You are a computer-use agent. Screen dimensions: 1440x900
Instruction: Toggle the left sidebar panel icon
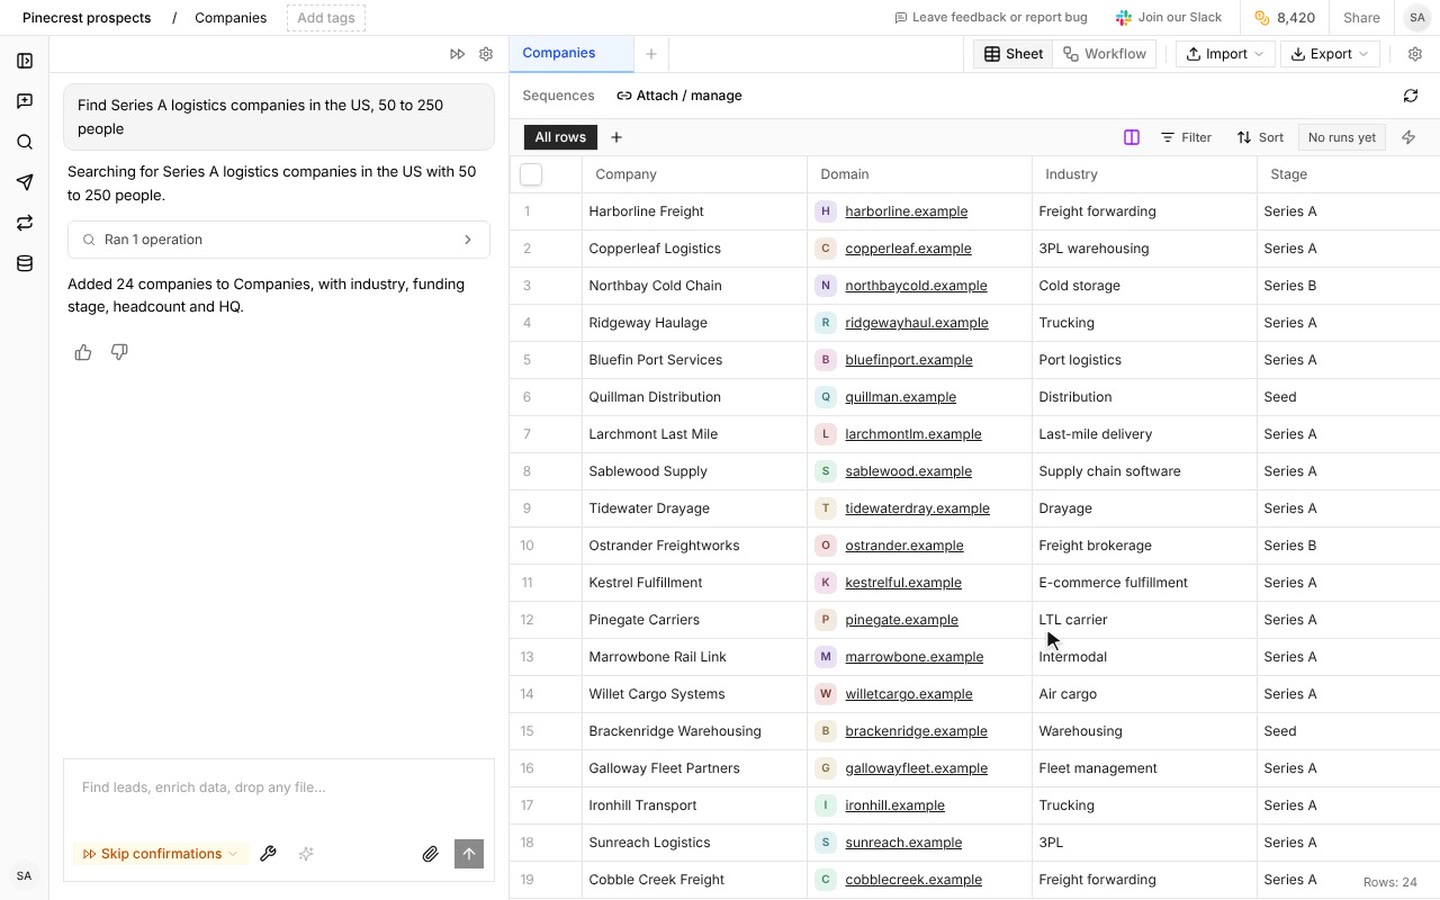25,61
